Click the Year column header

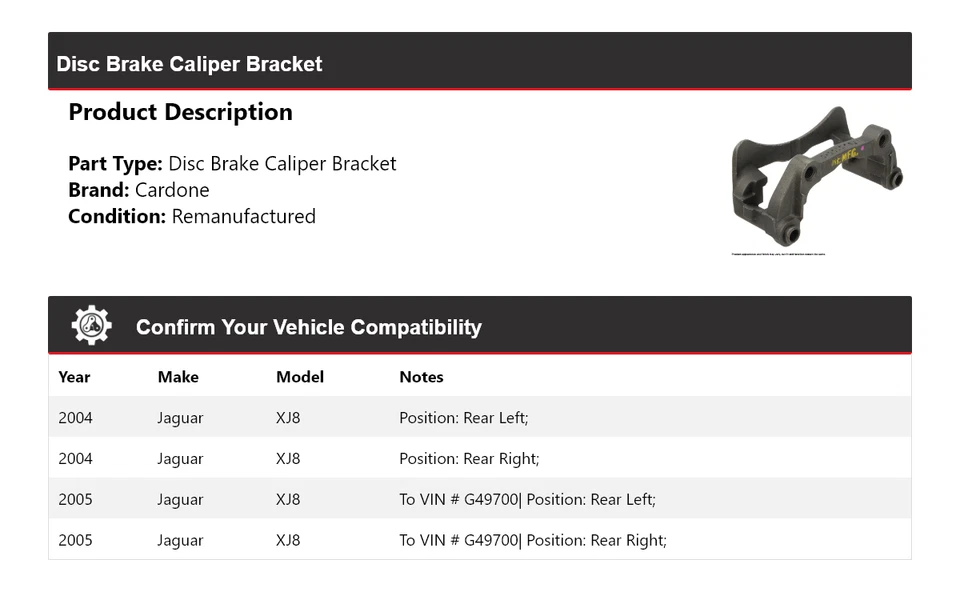point(74,377)
